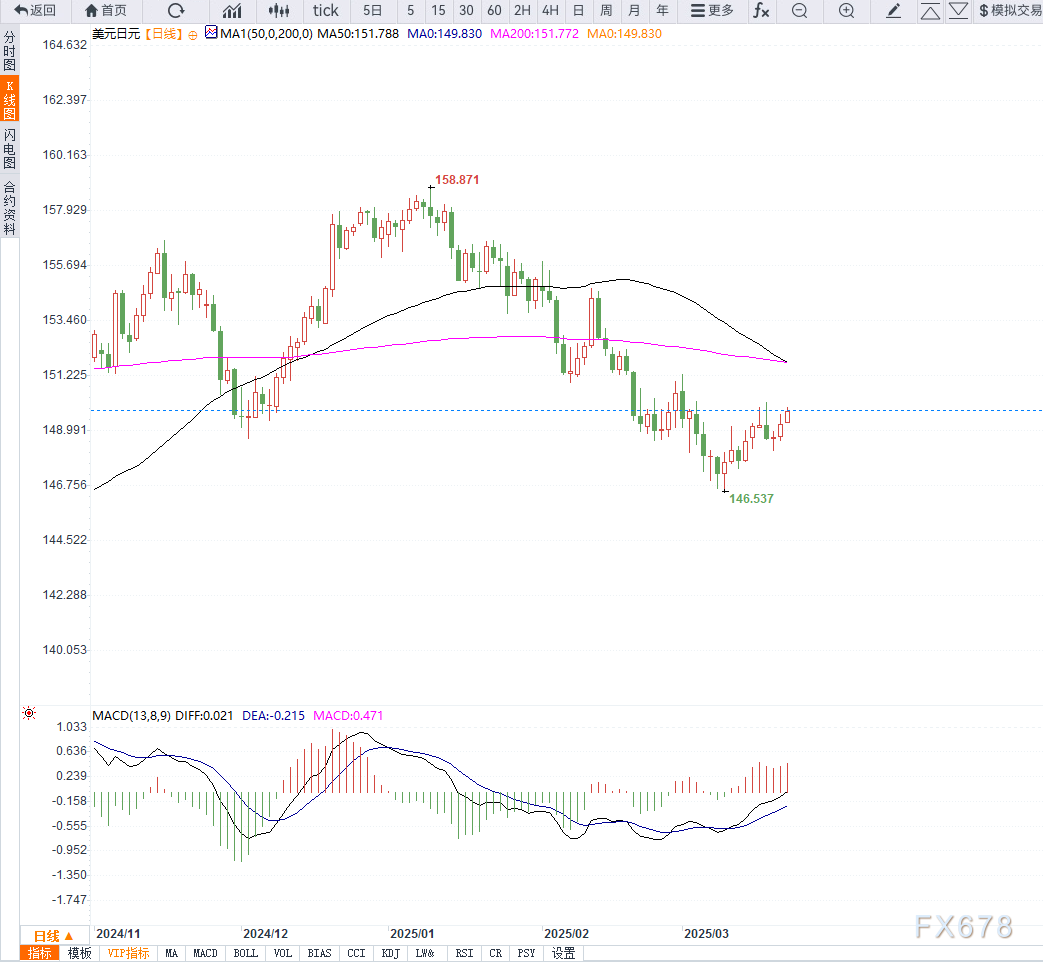Viewport: 1043px width, 962px height.
Task: Toggle the hollow down-triangle button in toolbar
Action: pyautogui.click(x=958, y=11)
